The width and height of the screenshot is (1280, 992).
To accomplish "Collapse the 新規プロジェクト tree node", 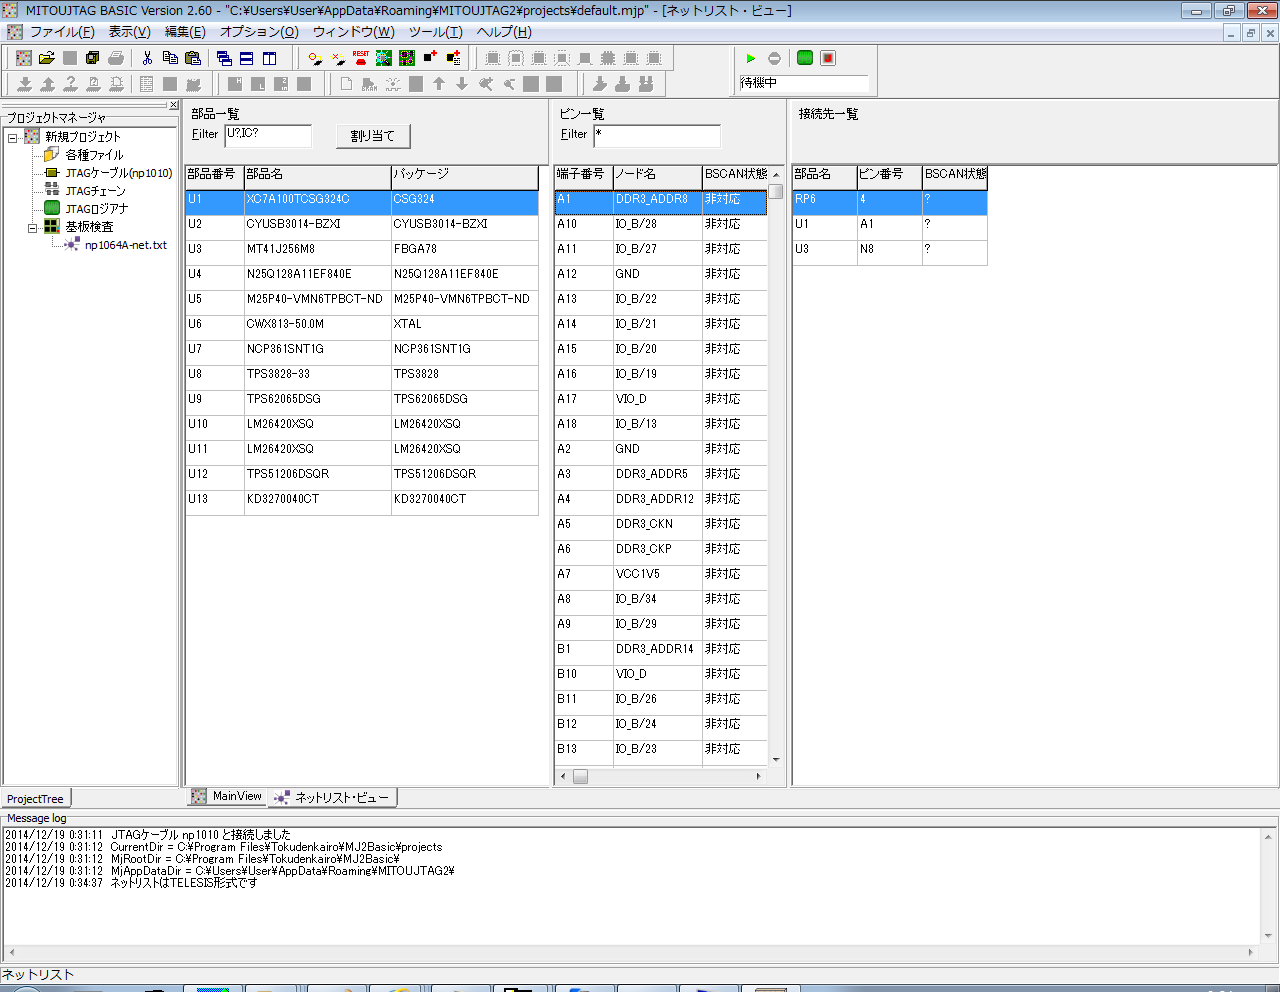I will point(13,137).
